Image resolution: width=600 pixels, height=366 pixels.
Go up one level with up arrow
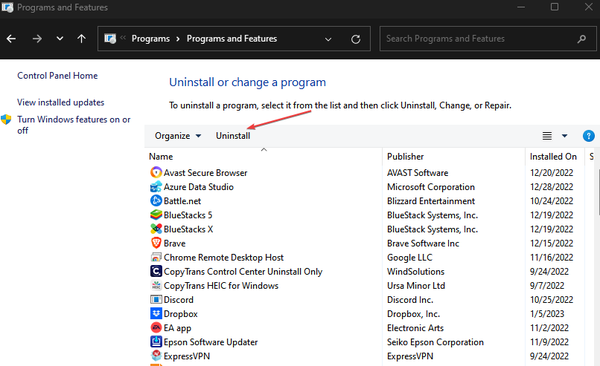[x=81, y=39]
